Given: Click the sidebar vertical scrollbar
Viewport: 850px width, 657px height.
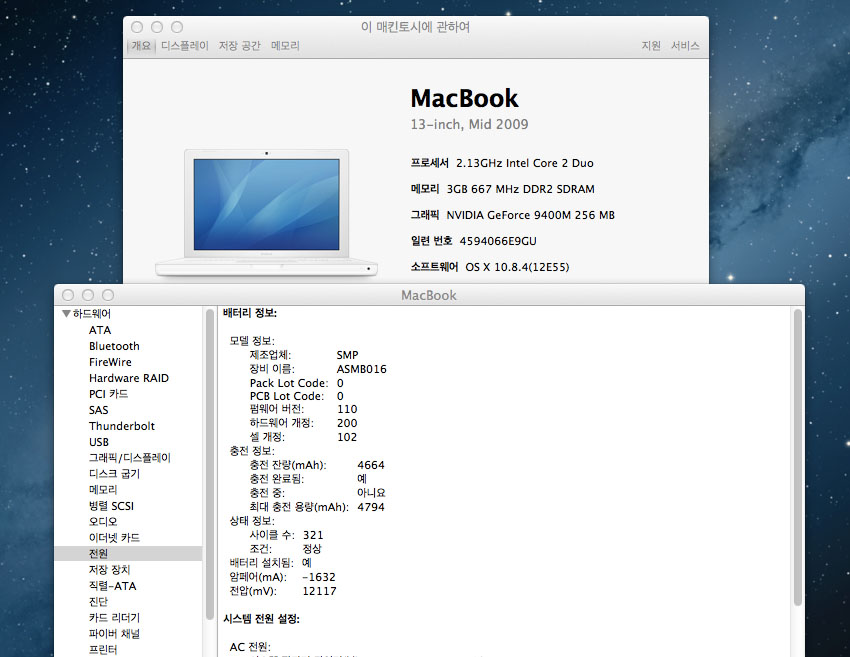Looking at the screenshot, I should pos(210,460).
